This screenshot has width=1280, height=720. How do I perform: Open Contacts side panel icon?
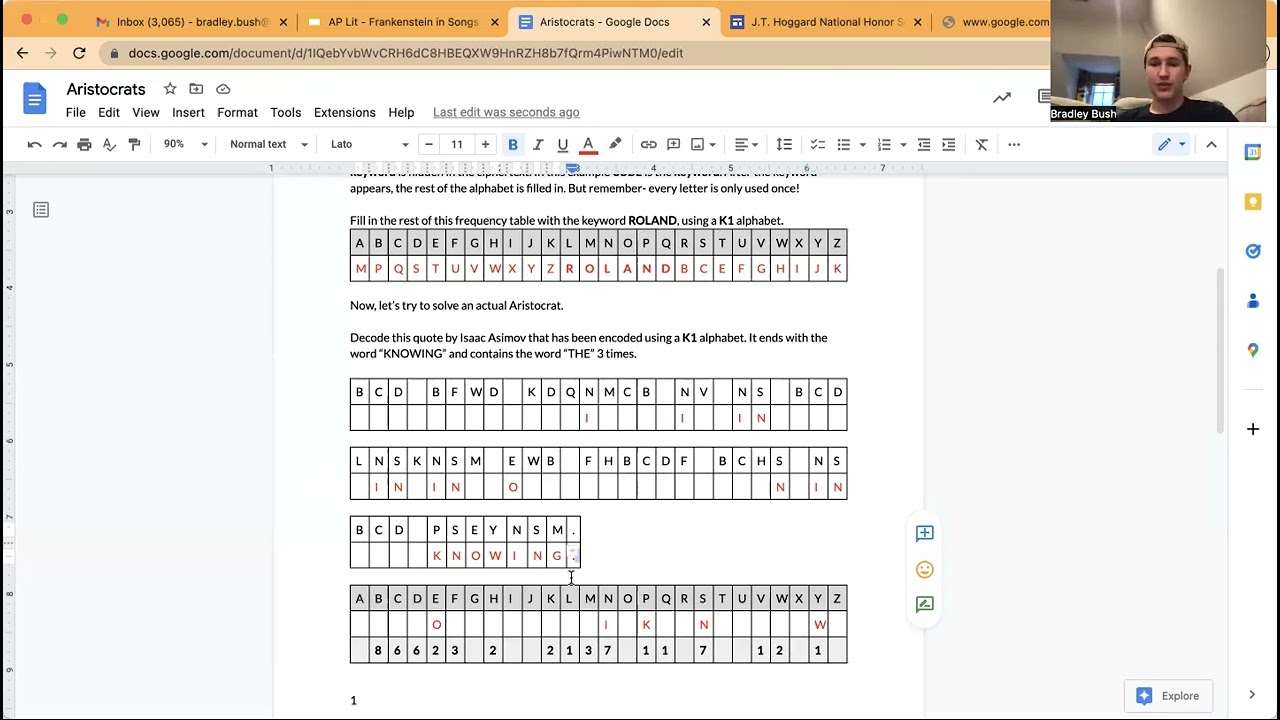pyautogui.click(x=1253, y=301)
